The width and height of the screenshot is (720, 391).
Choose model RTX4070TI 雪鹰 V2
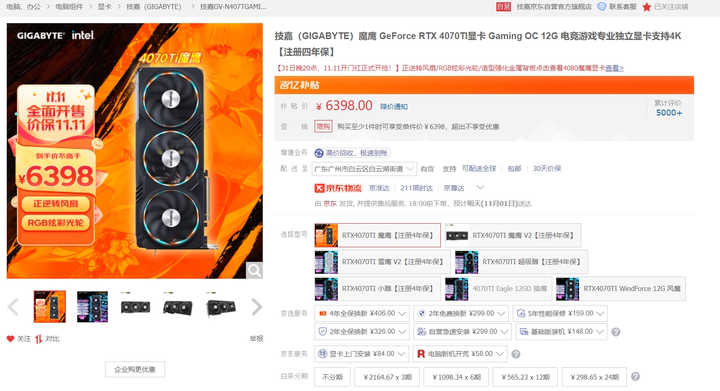pos(382,262)
